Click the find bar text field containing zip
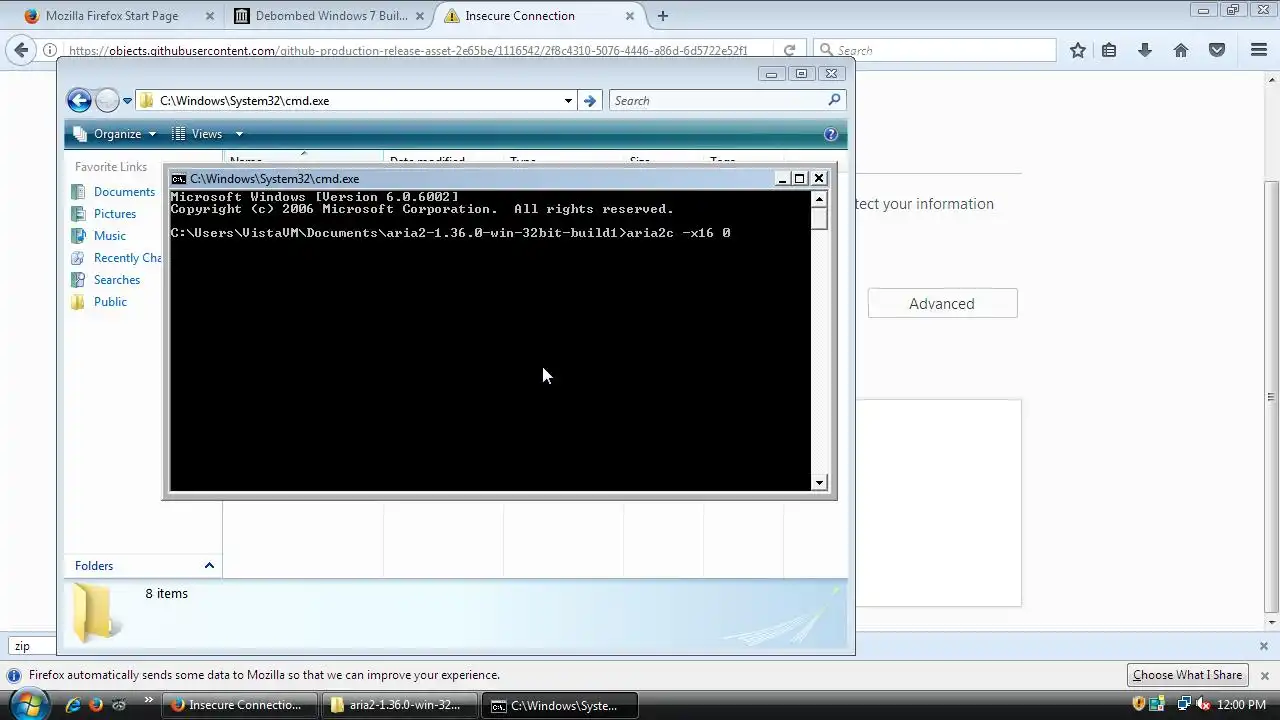Screen dimensions: 1280x720 click(33, 646)
